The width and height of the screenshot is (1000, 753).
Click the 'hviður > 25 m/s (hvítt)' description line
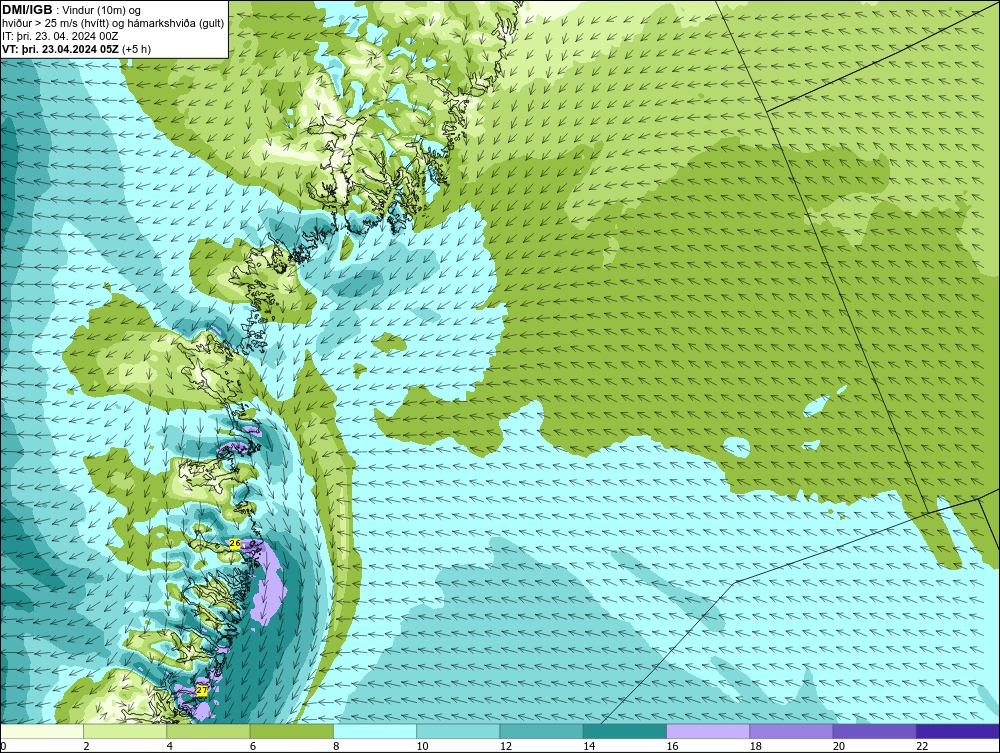(113, 24)
